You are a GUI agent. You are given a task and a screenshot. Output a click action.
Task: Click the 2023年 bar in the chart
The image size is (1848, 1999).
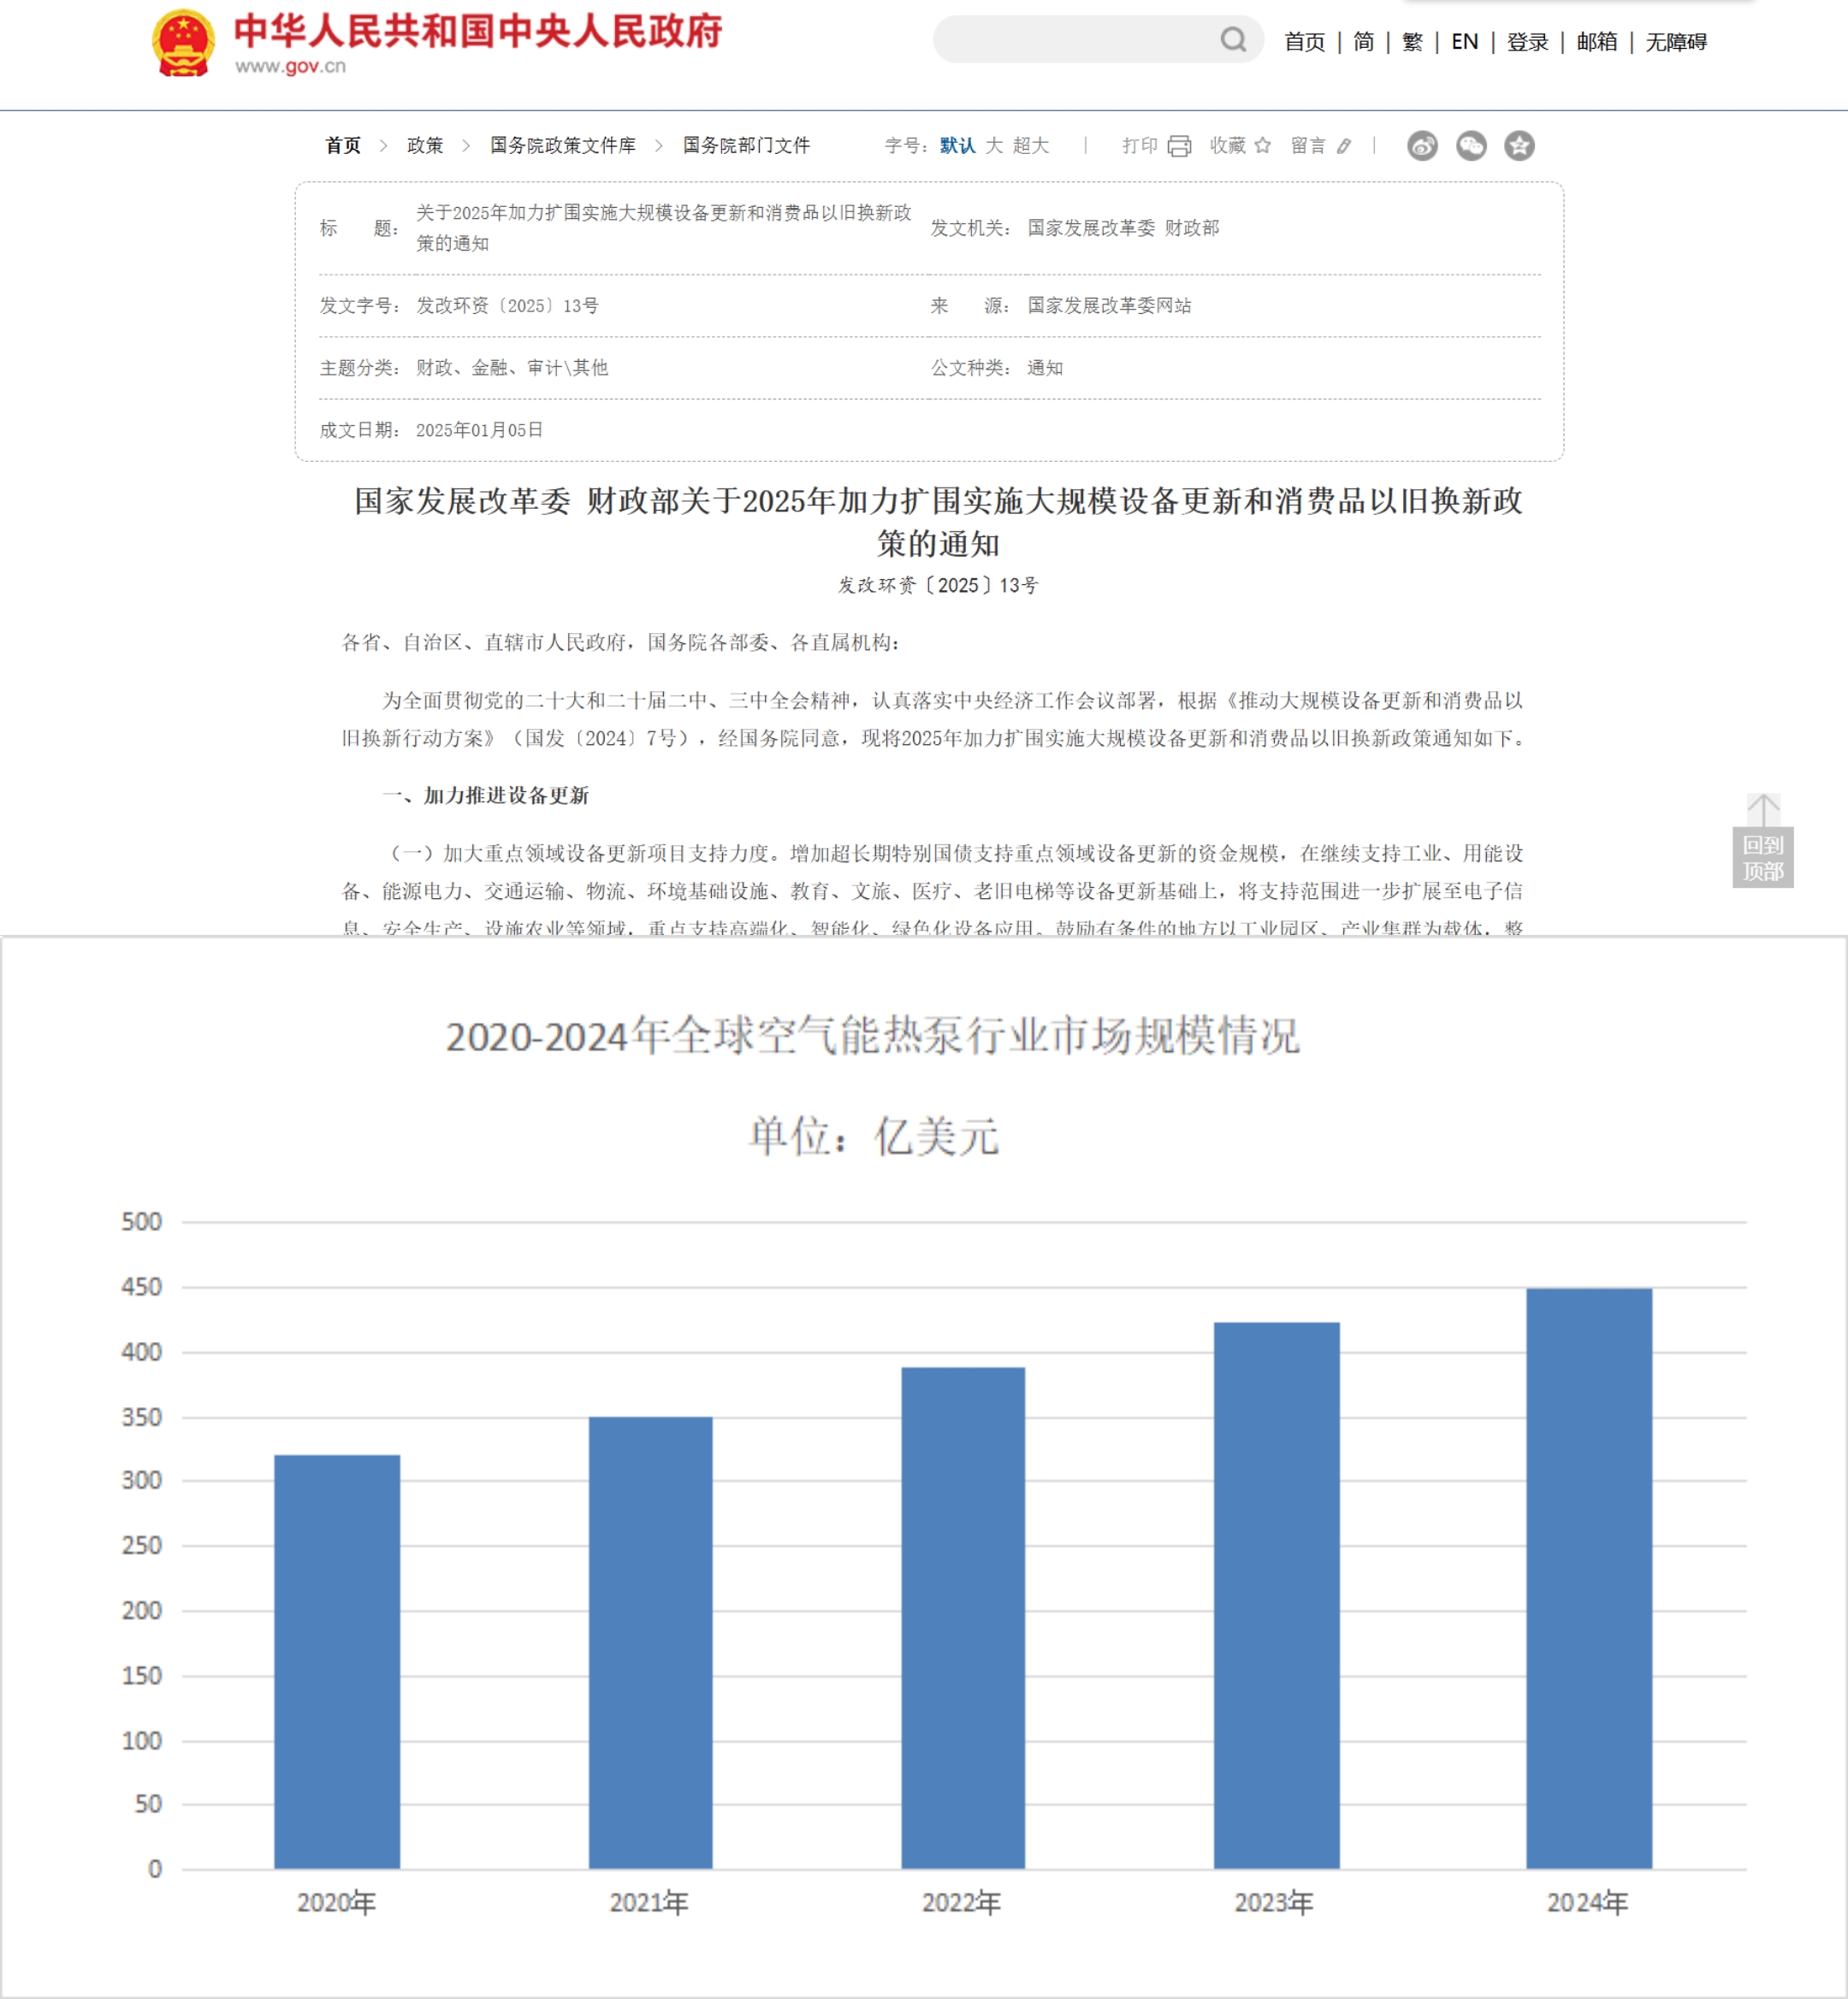[1276, 1596]
